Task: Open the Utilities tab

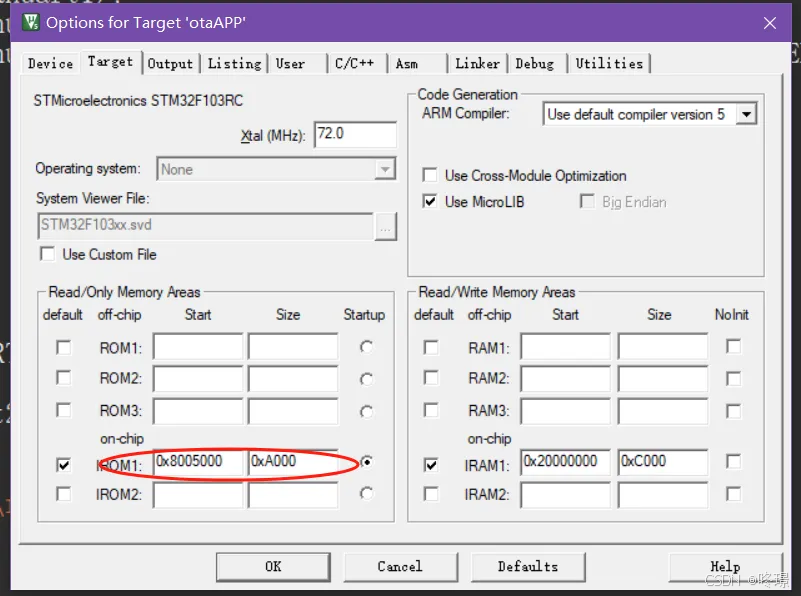Action: point(609,64)
